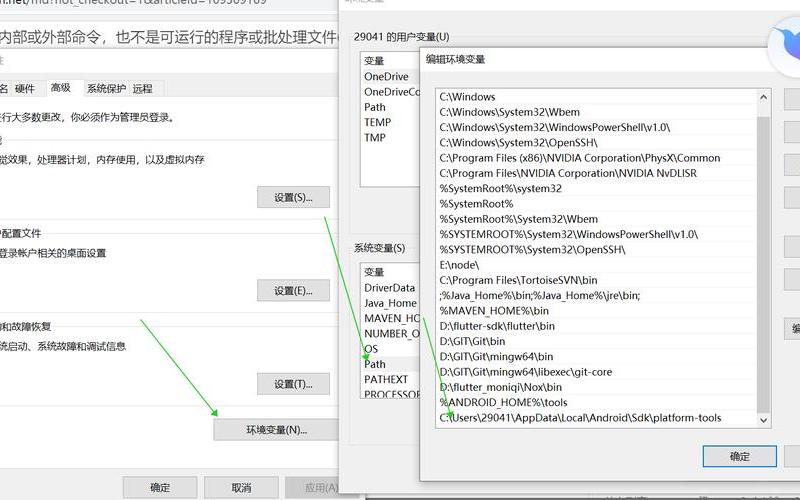Confirm 编辑环境变量 dialog with 确定
The image size is (800, 500).
[740, 456]
